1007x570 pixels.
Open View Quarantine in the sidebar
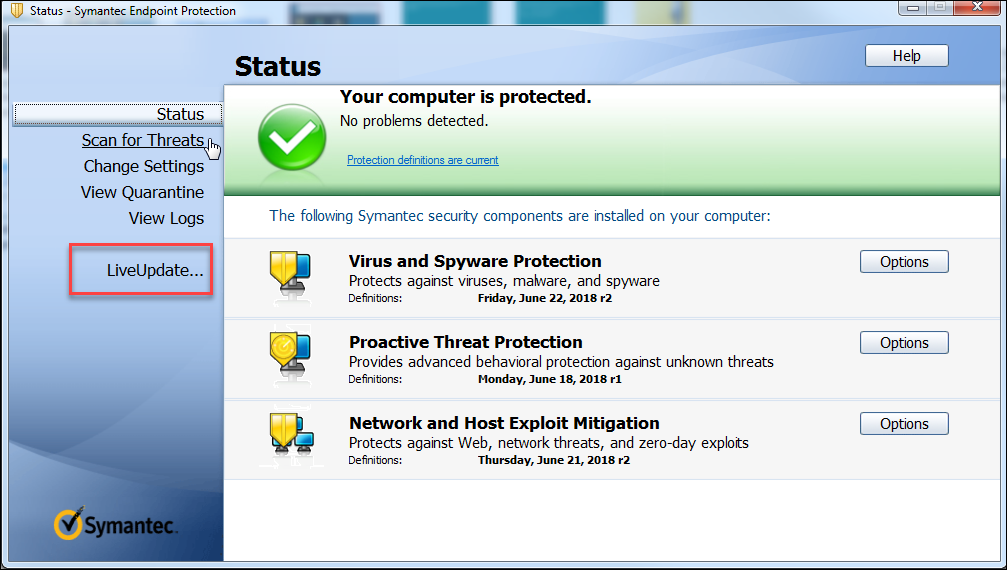(x=142, y=193)
